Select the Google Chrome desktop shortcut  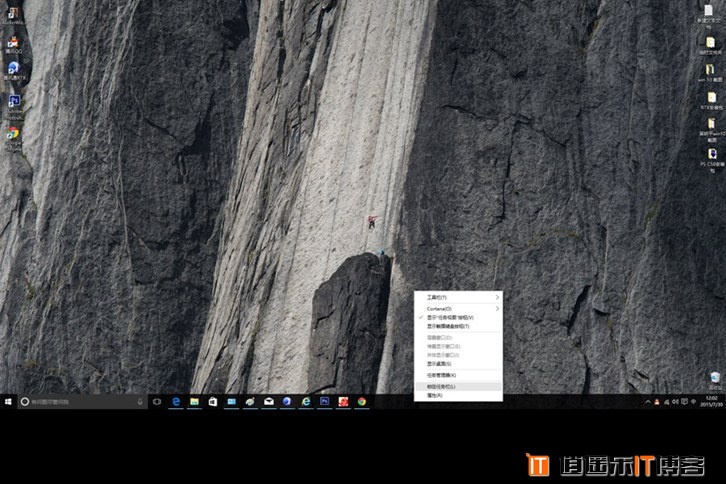tap(13, 138)
